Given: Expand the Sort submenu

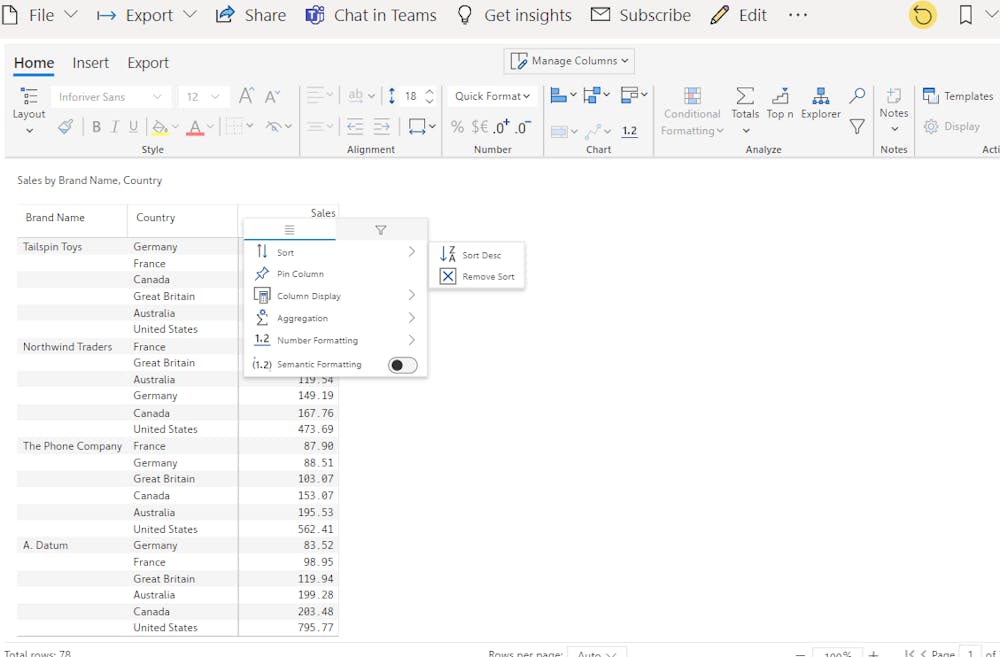Looking at the screenshot, I should click(335, 252).
